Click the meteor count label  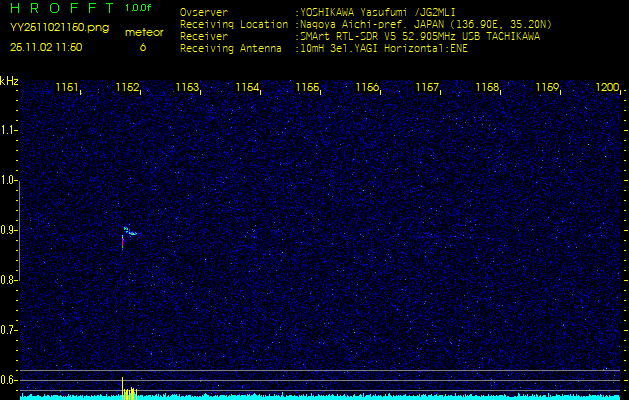click(x=143, y=32)
